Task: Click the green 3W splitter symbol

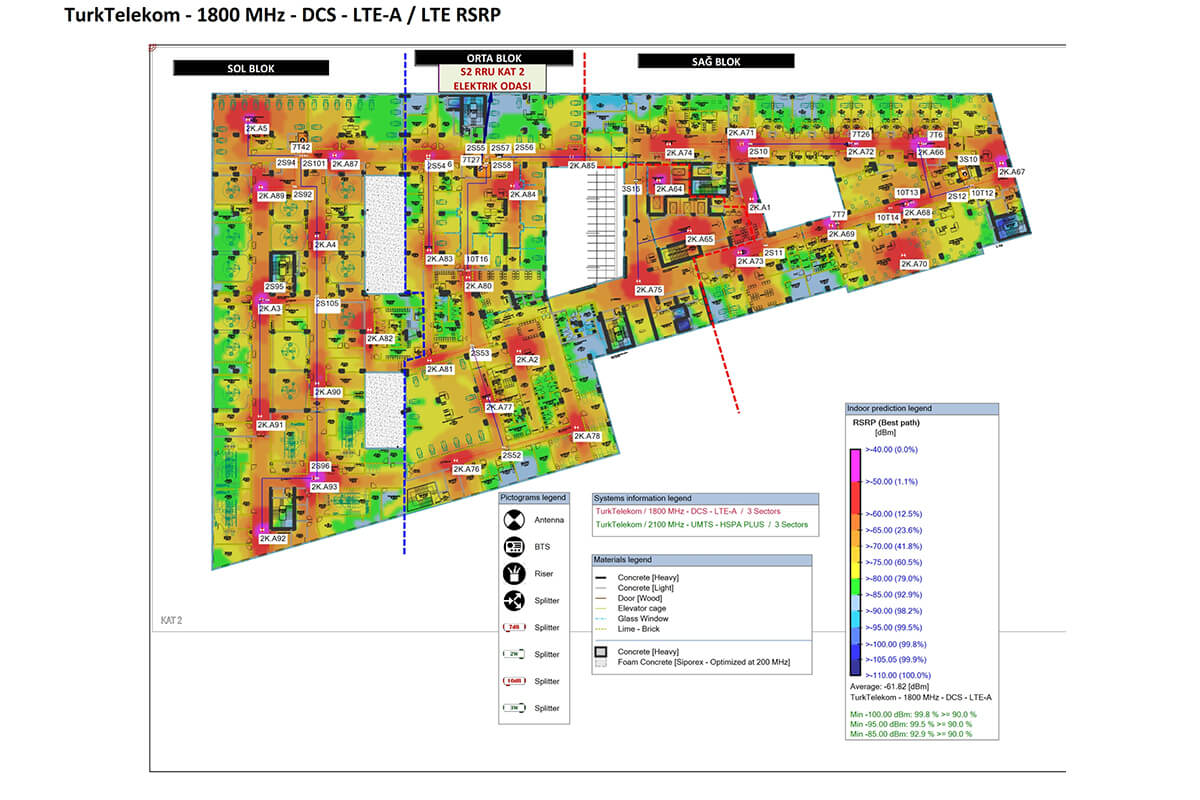Action: click(x=515, y=708)
